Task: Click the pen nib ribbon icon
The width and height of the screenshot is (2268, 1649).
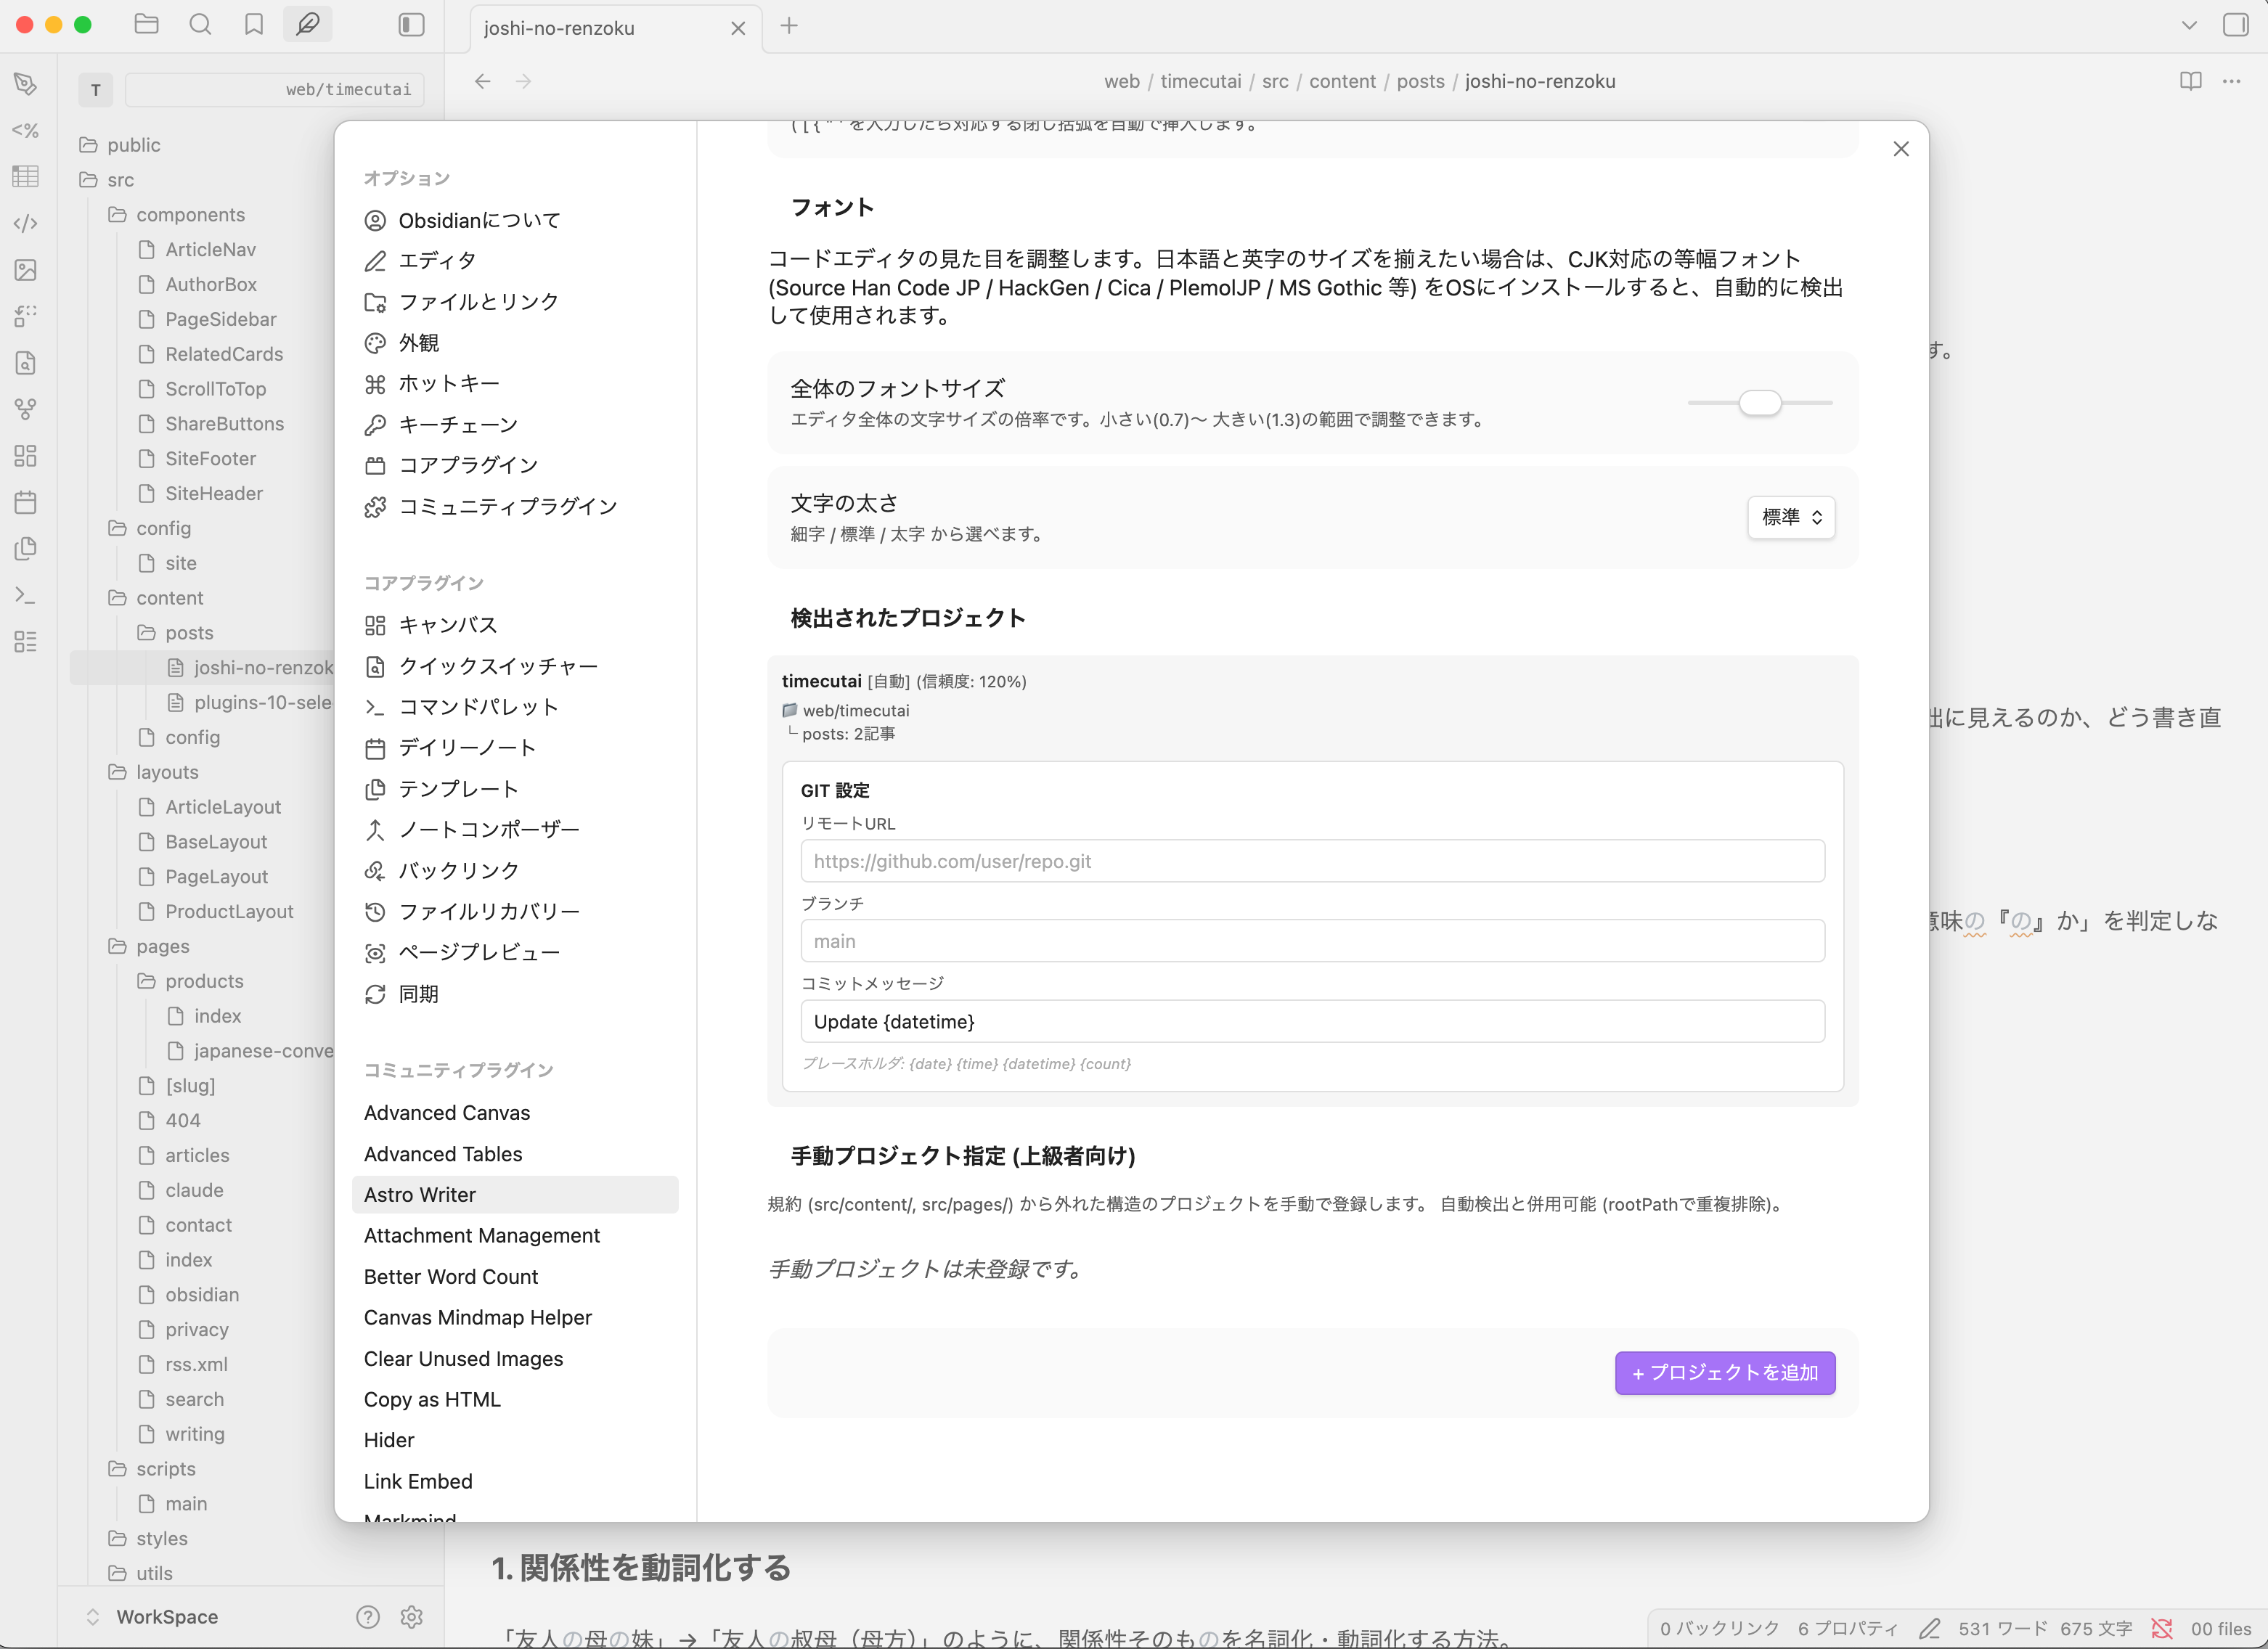Action: tap(26, 83)
